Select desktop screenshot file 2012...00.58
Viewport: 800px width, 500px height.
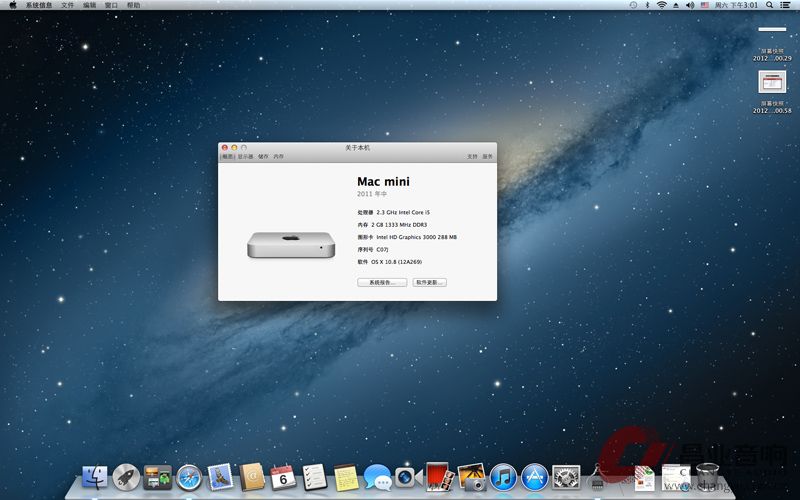coord(772,92)
